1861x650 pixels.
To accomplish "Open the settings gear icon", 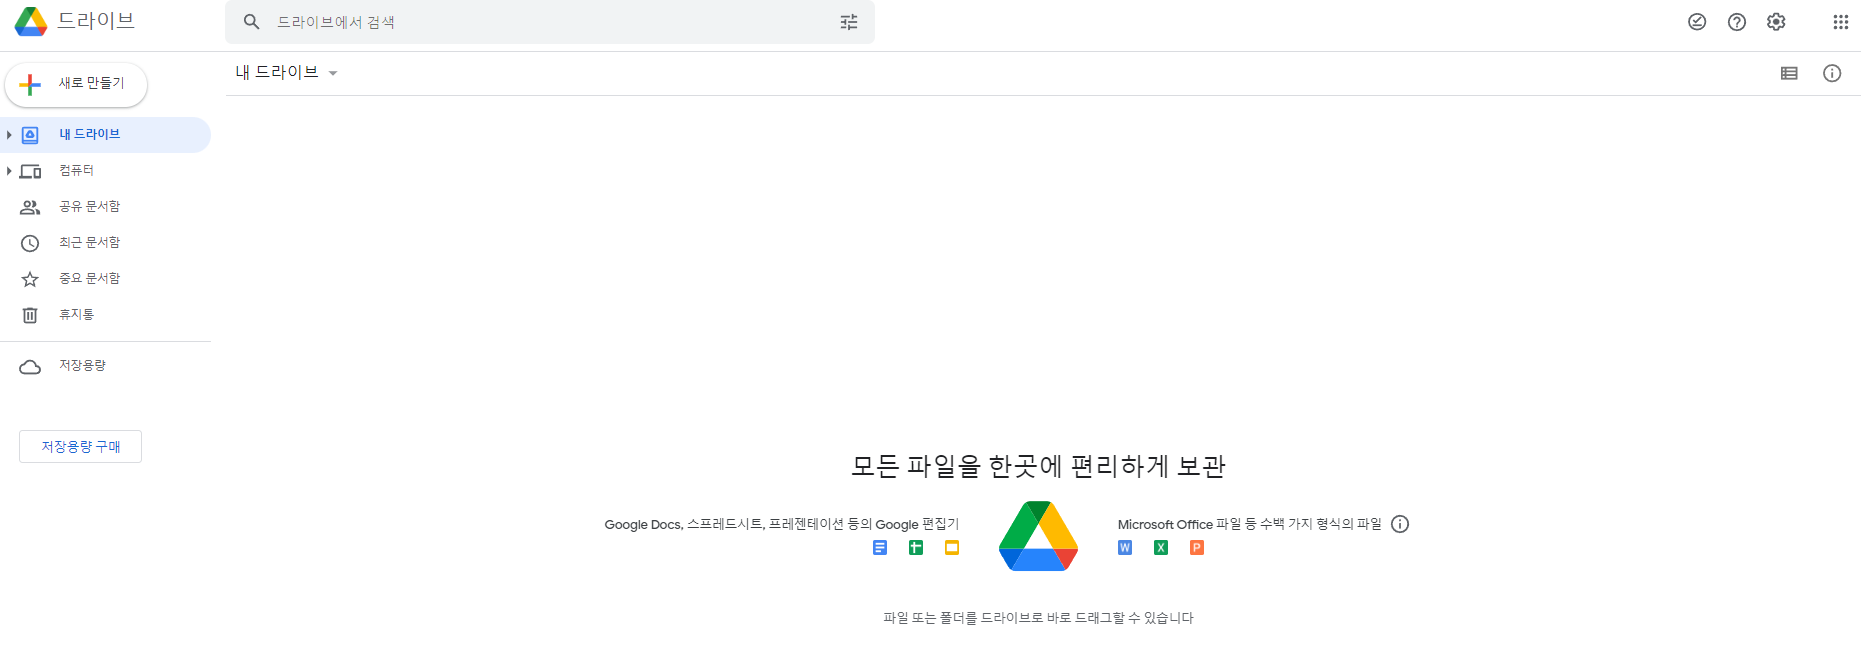I will pos(1776,22).
